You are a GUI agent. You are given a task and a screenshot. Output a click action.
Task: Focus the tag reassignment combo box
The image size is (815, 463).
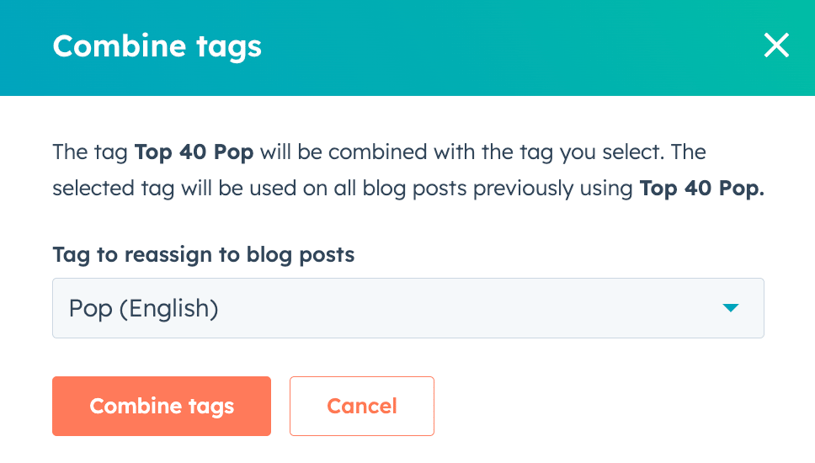click(x=407, y=308)
